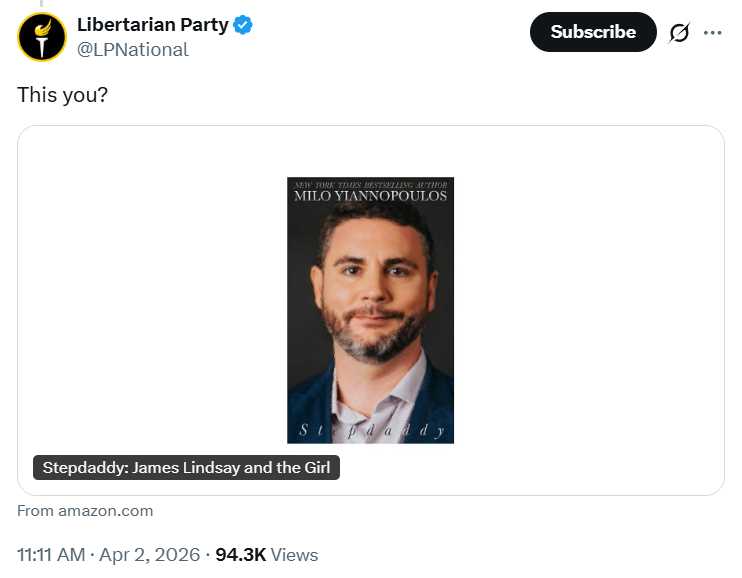View the 94.3K Views count
Image resolution: width=742 pixels, height=578 pixels.
pyautogui.click(x=267, y=554)
